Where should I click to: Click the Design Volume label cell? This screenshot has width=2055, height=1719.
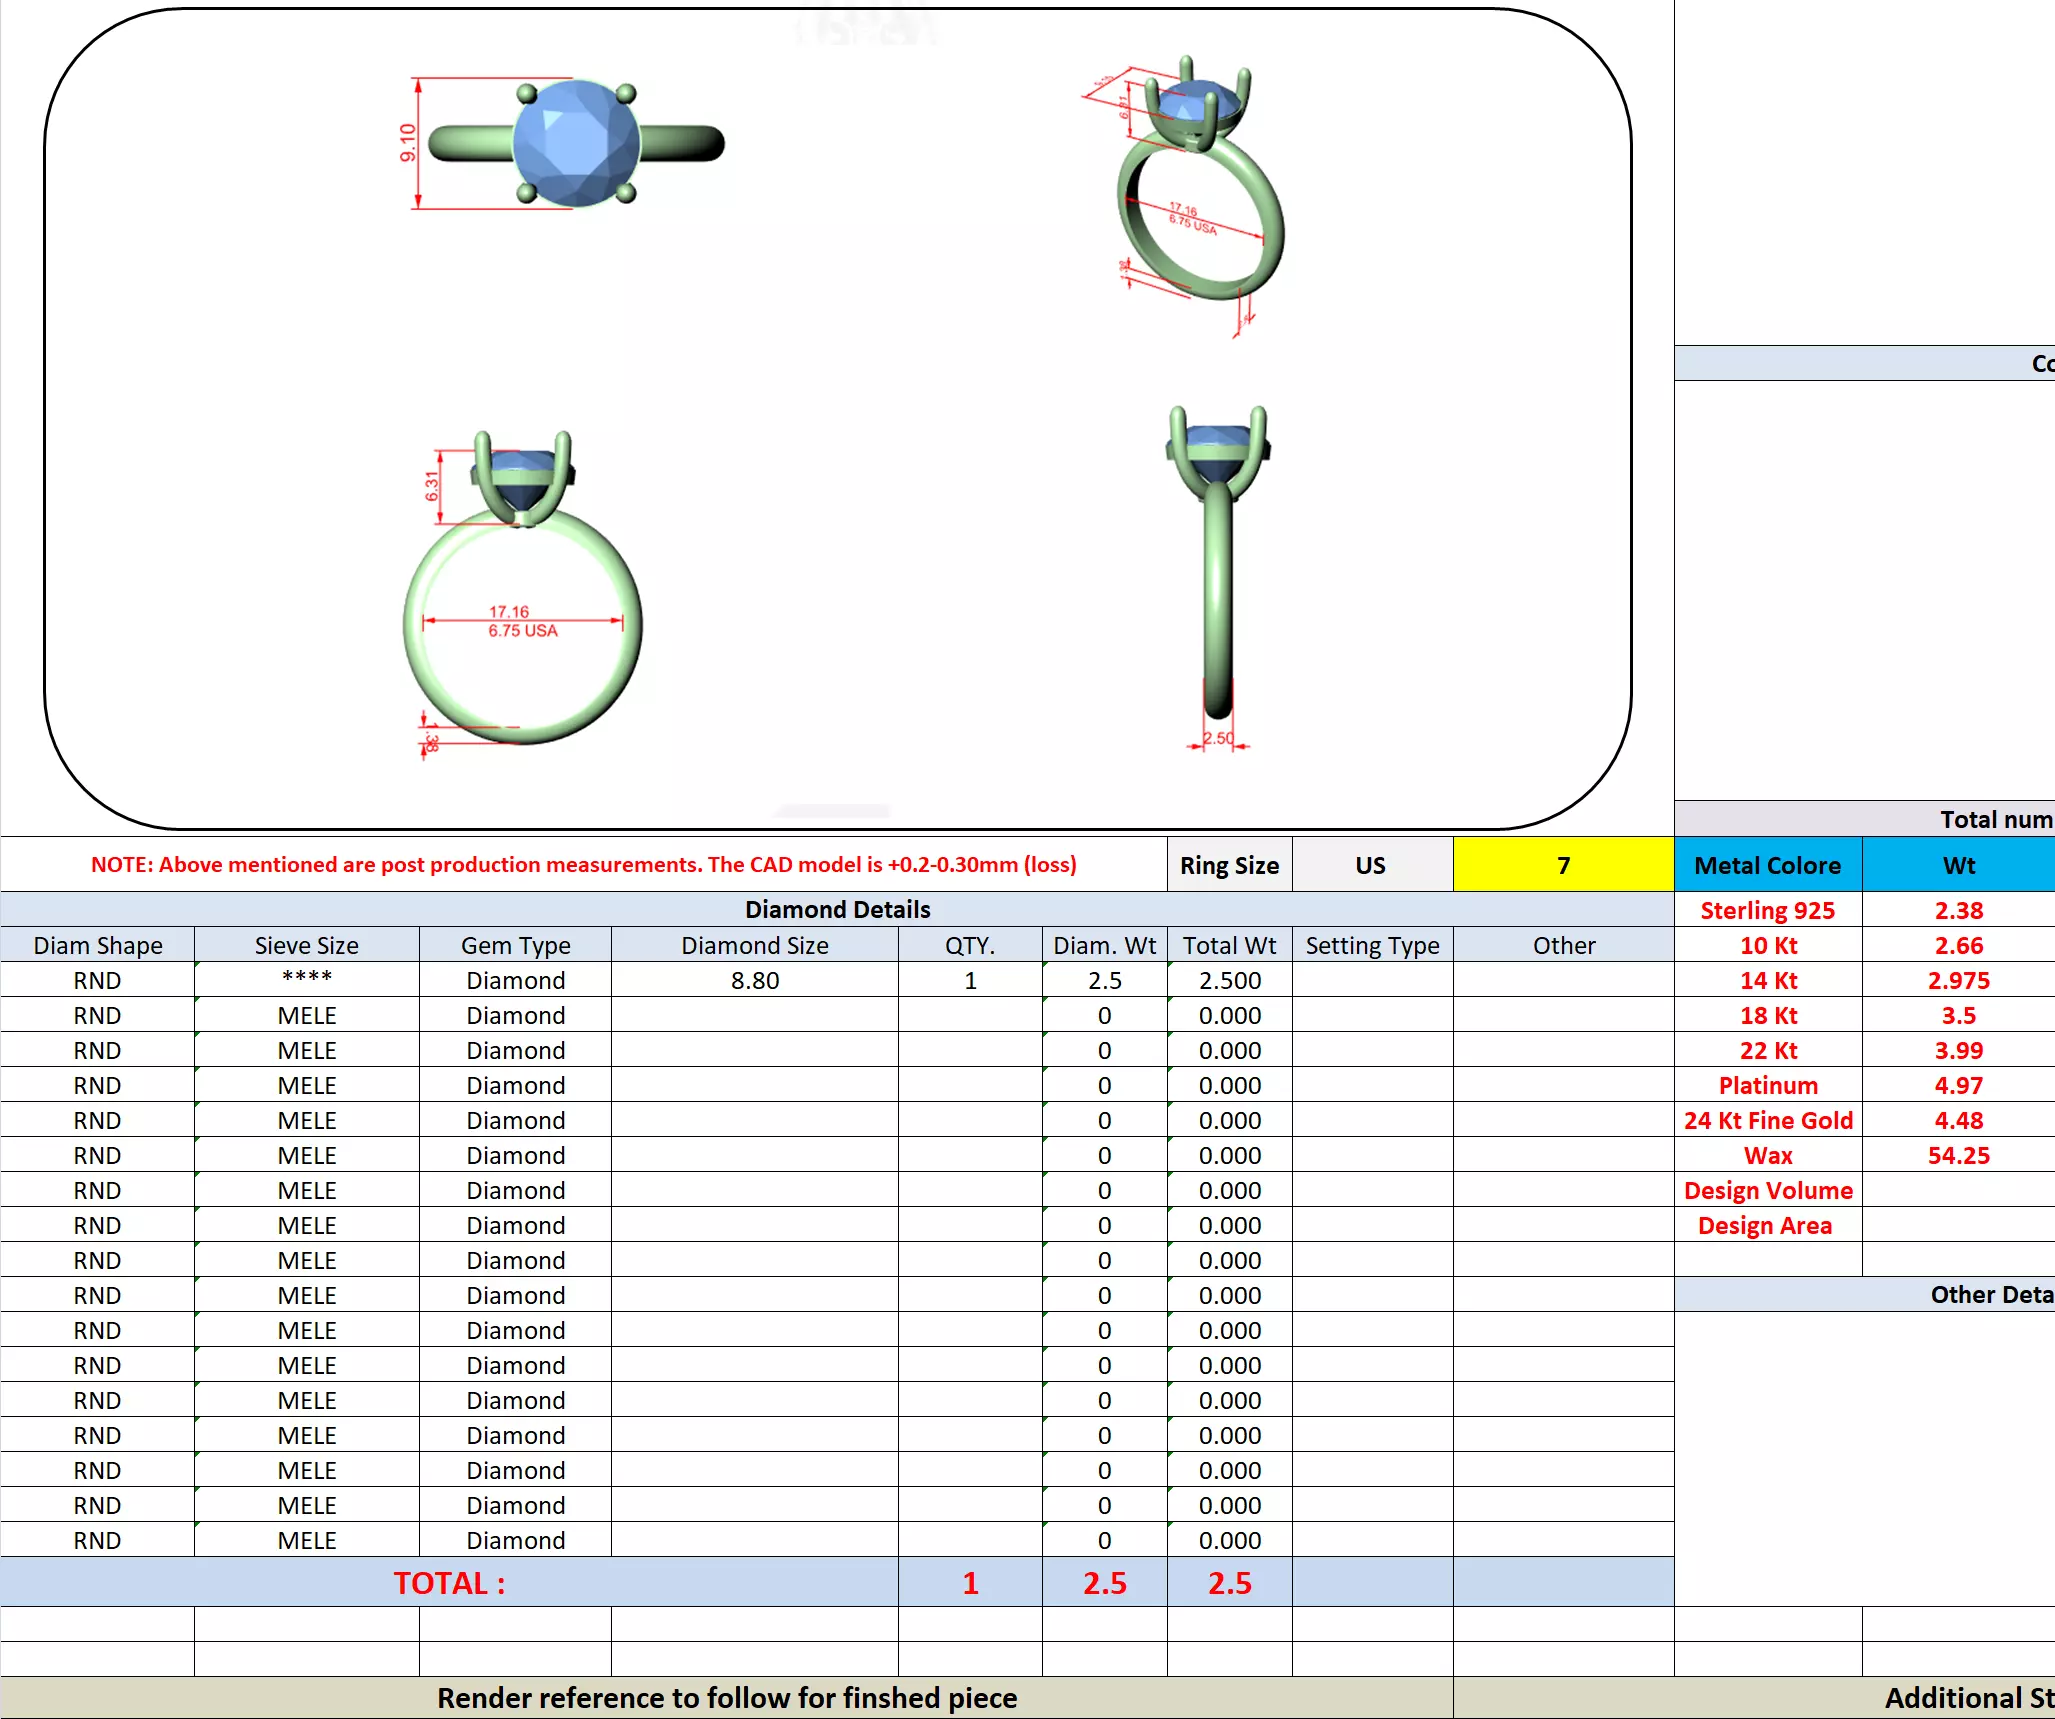(1767, 1190)
